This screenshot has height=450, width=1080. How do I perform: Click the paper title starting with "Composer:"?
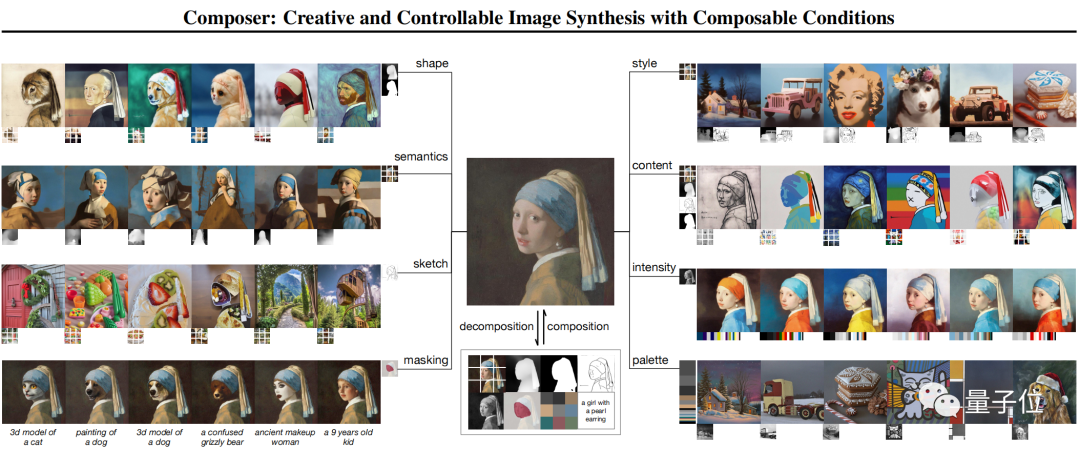tap(539, 17)
